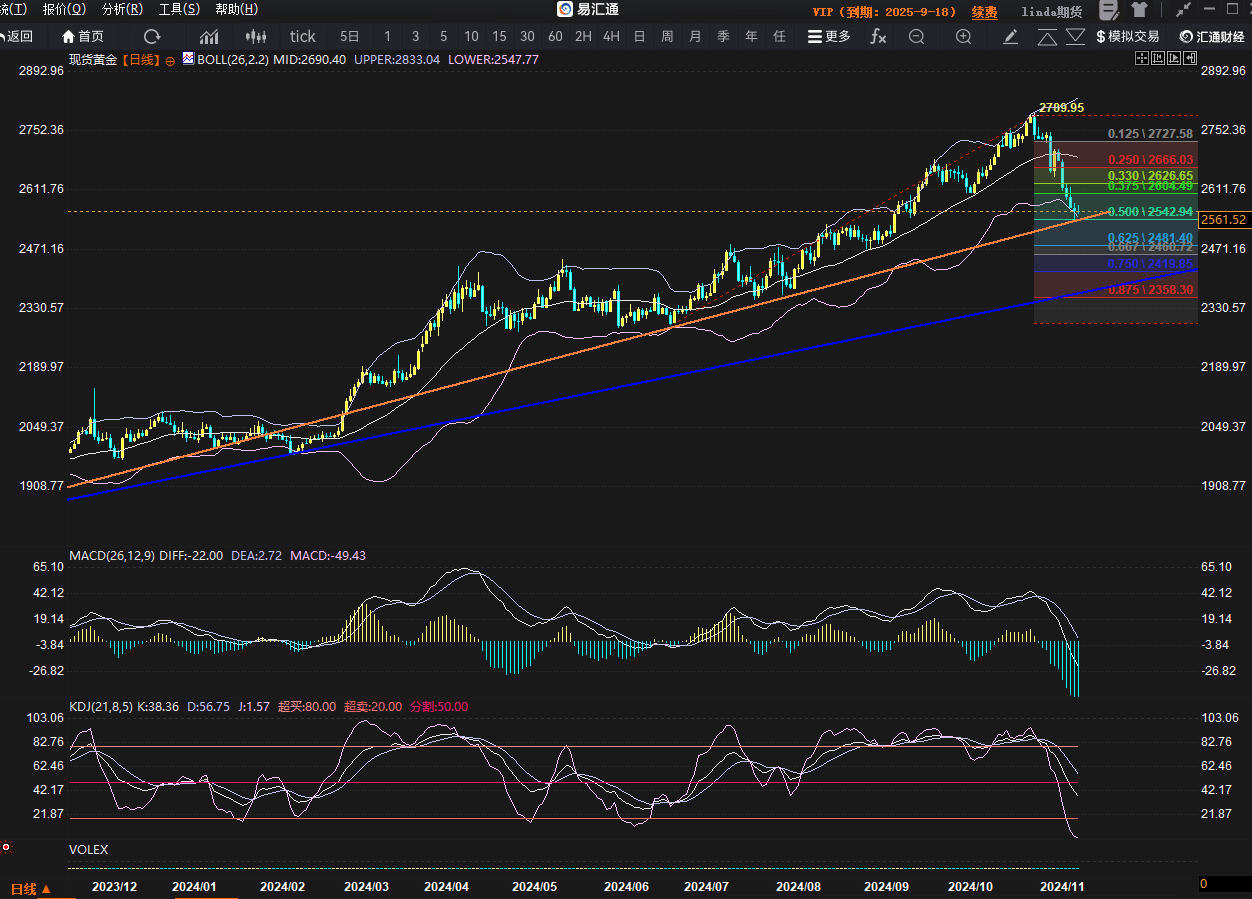Expand the 更多 timeframe list
The image size is (1252, 899).
829,36
